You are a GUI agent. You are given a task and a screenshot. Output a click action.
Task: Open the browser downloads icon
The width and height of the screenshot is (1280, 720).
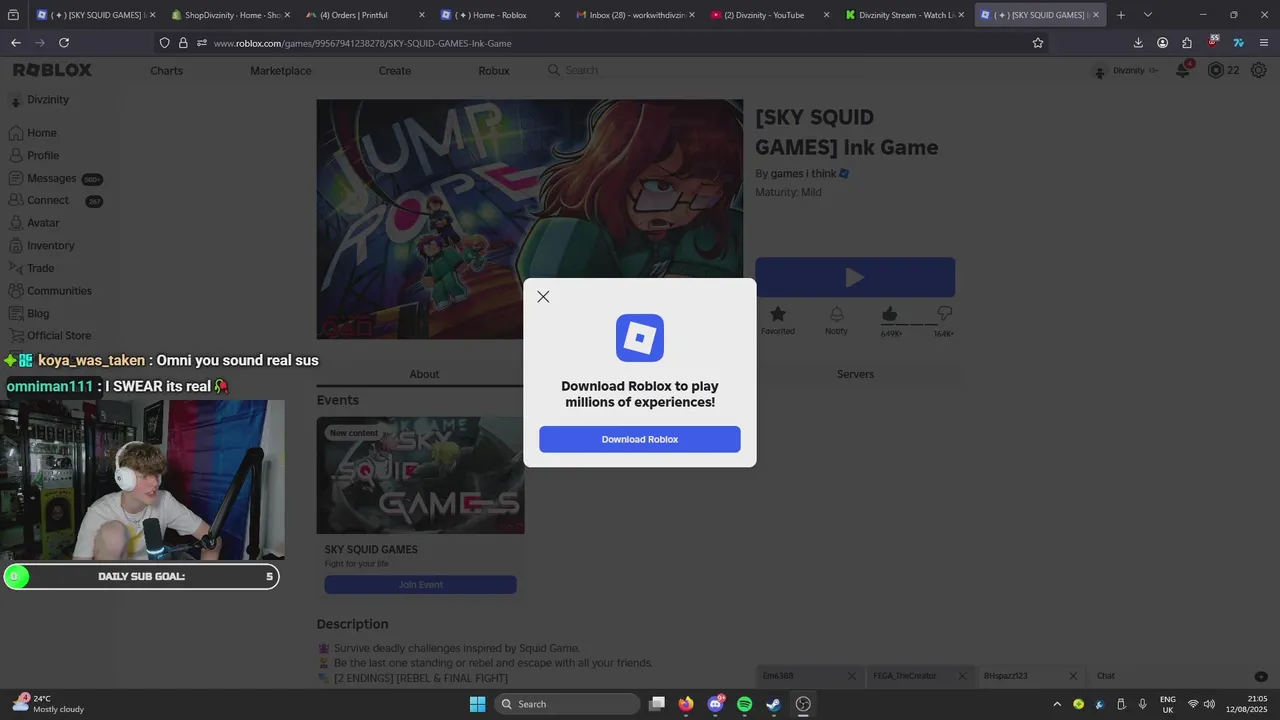tap(1138, 43)
